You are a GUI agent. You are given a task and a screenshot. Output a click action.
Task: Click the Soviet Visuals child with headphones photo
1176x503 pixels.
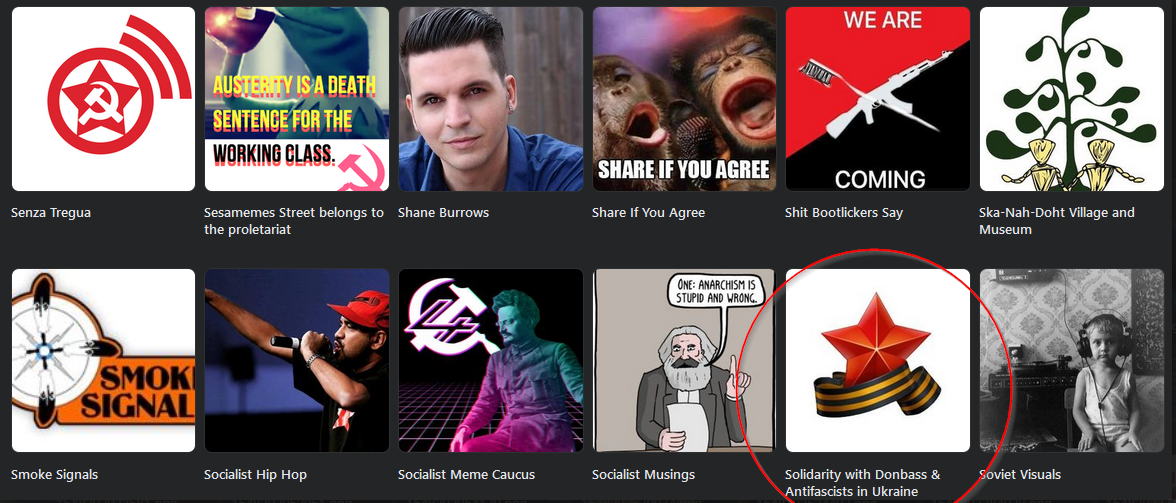[x=1072, y=361]
